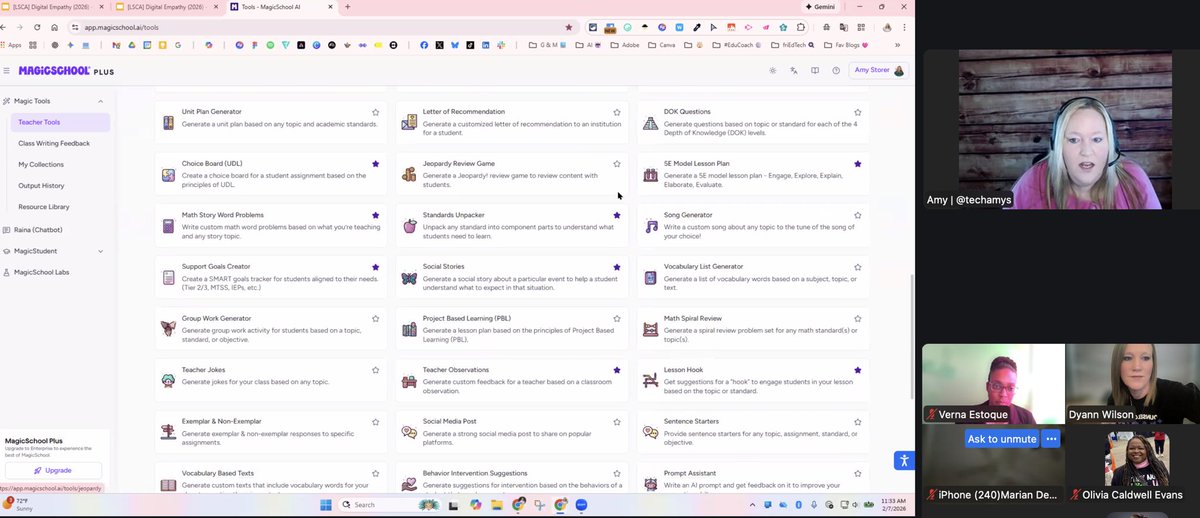The width and height of the screenshot is (1200, 518).
Task: Open the language translate icon in header
Action: point(794,71)
